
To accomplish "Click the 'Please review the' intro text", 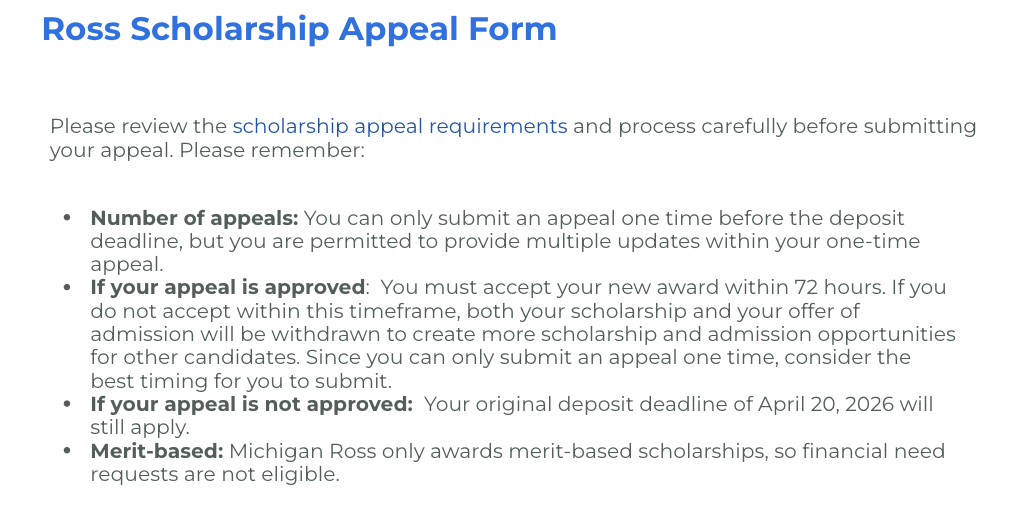I will click(x=138, y=127).
